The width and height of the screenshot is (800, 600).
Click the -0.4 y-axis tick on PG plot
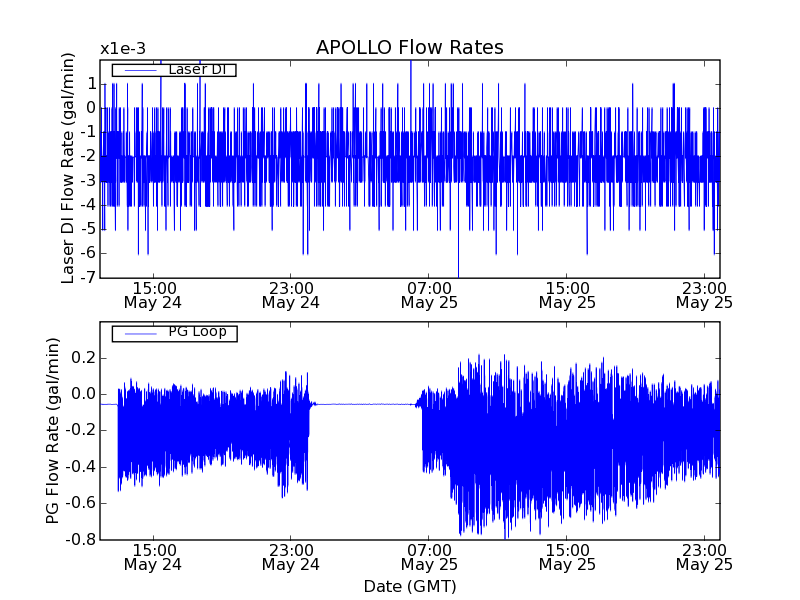tap(80, 467)
